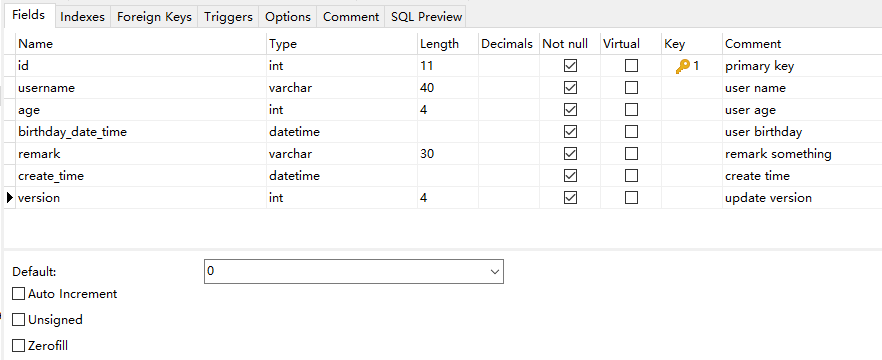Uncheck Not null for the username field

(x=570, y=88)
